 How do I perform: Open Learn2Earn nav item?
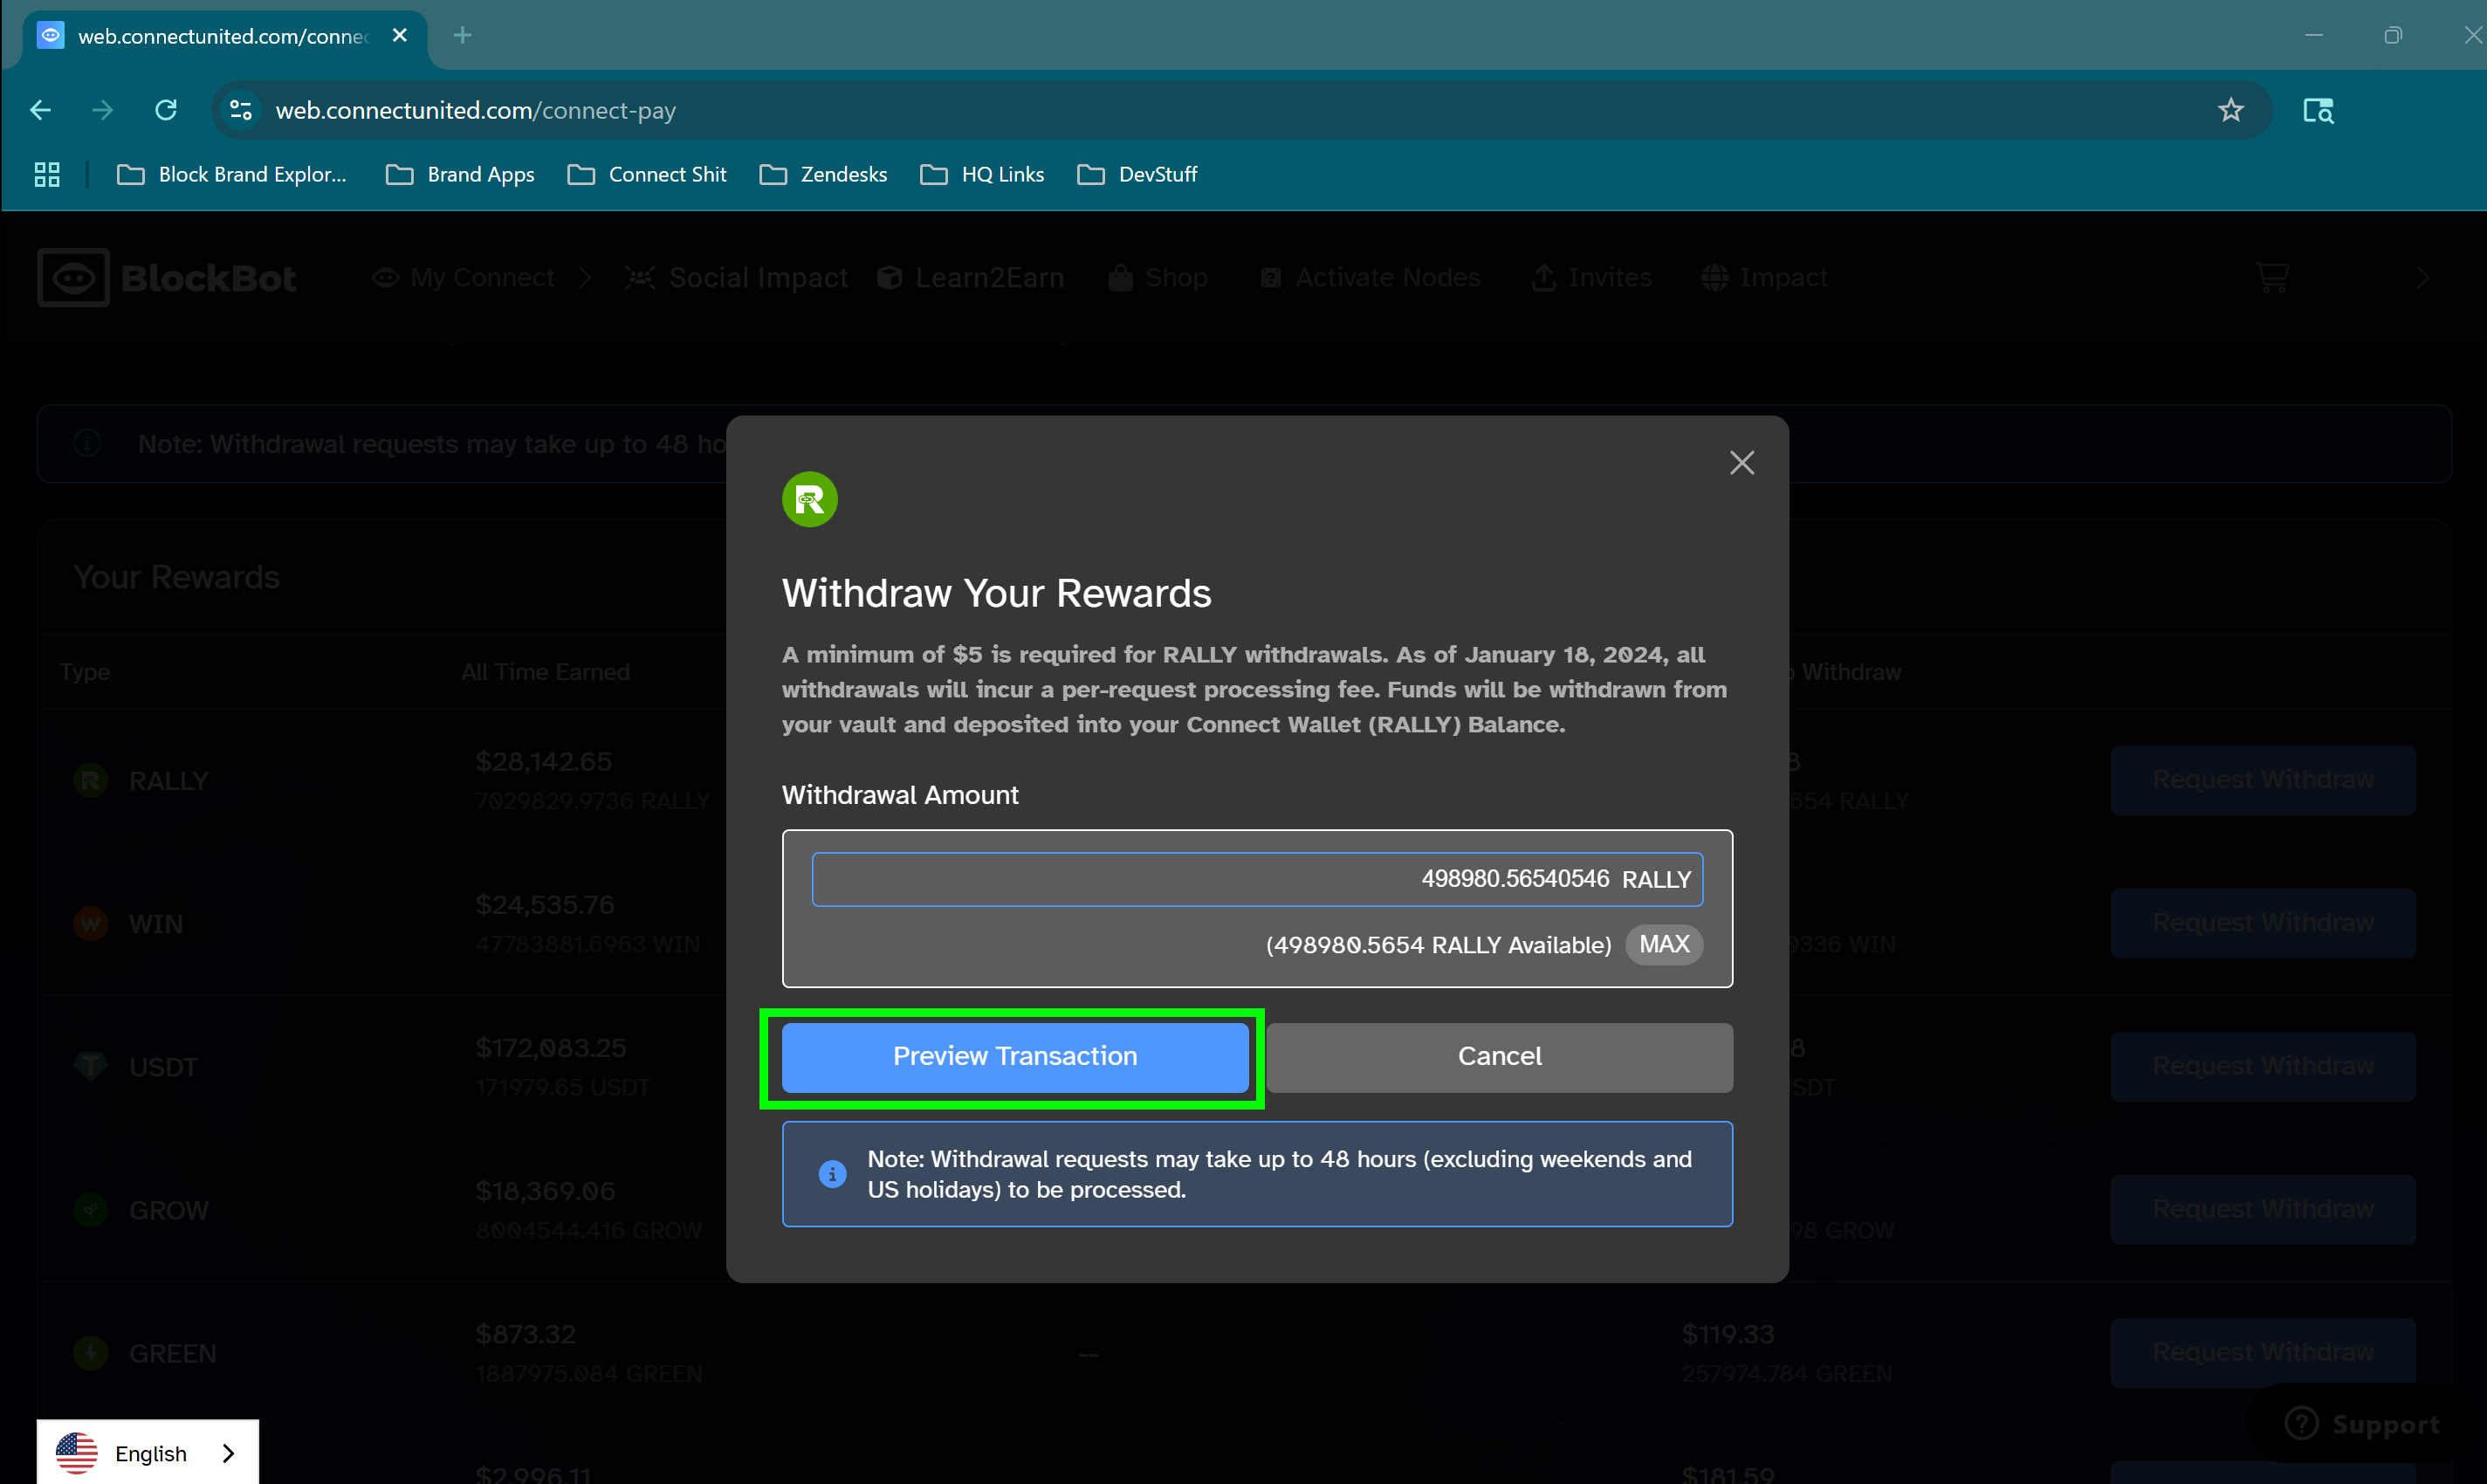point(970,277)
